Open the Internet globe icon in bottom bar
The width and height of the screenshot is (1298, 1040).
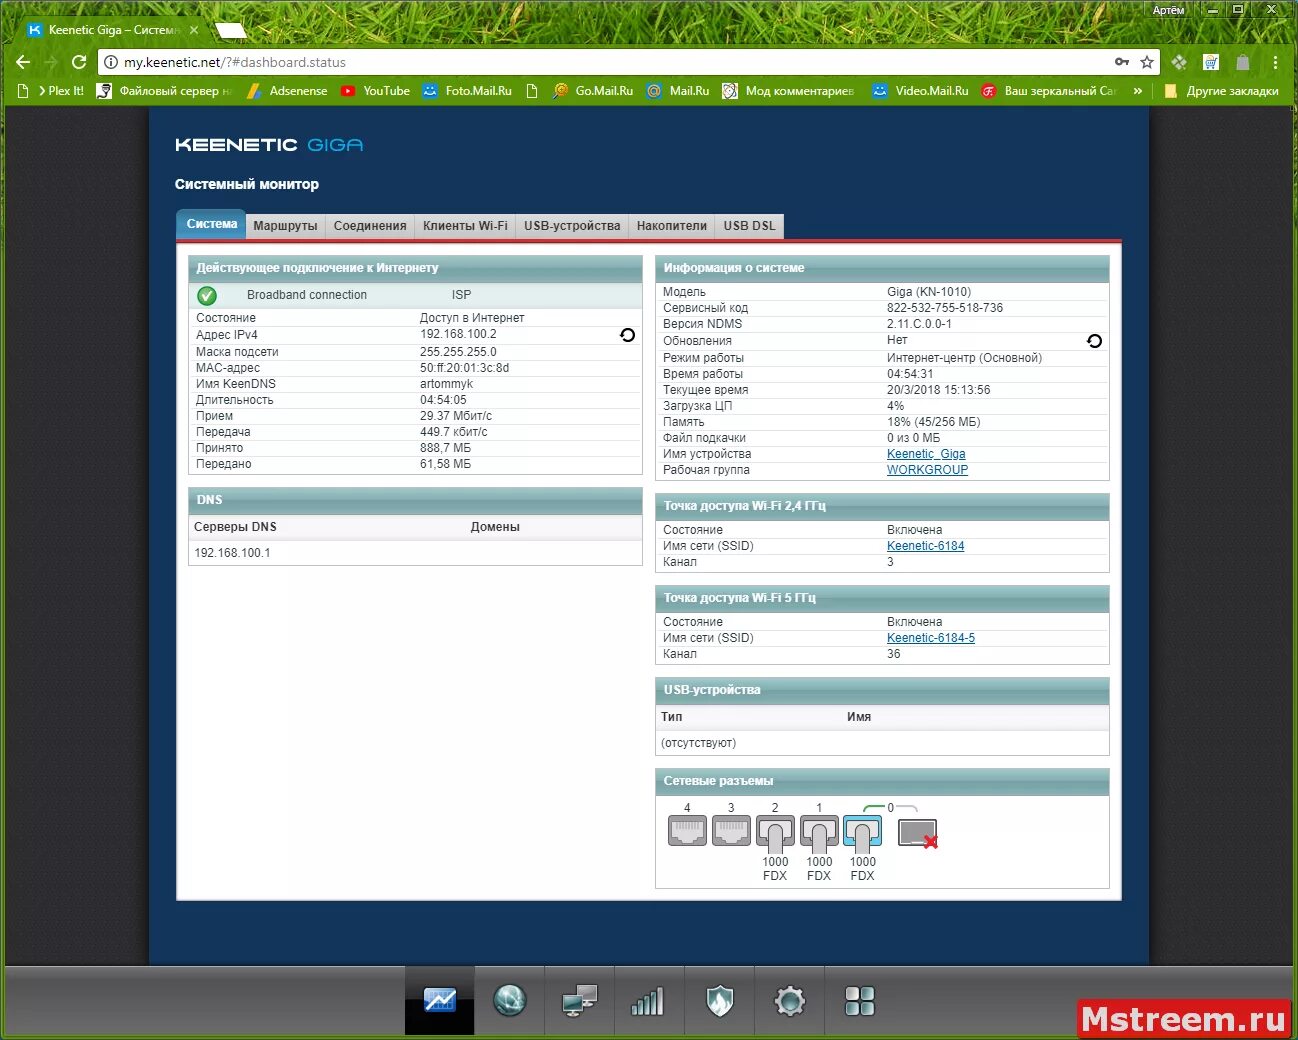tap(509, 1000)
